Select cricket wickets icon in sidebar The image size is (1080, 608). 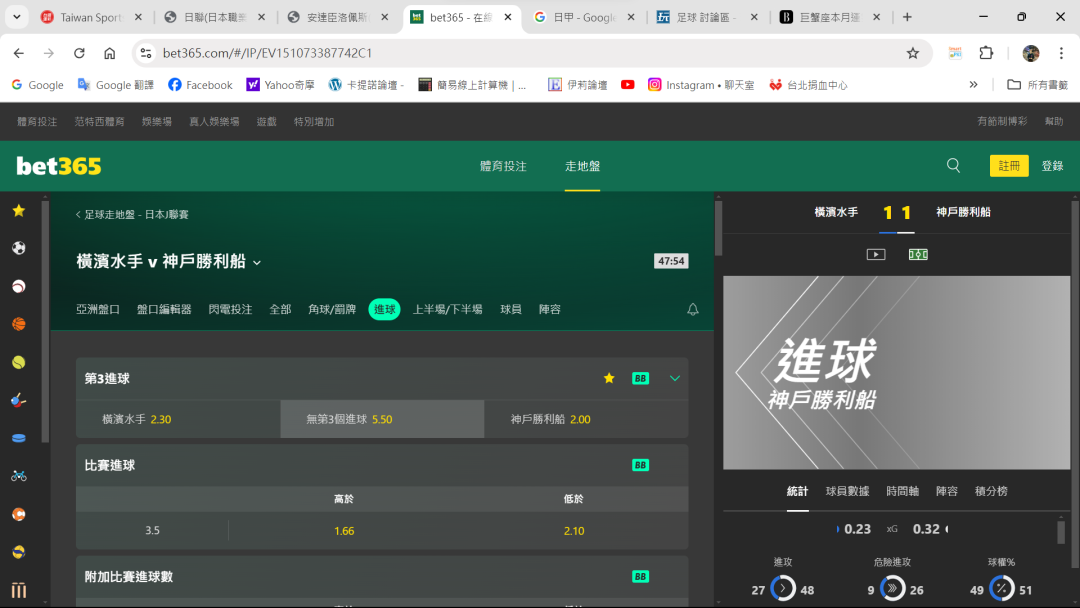(19, 590)
